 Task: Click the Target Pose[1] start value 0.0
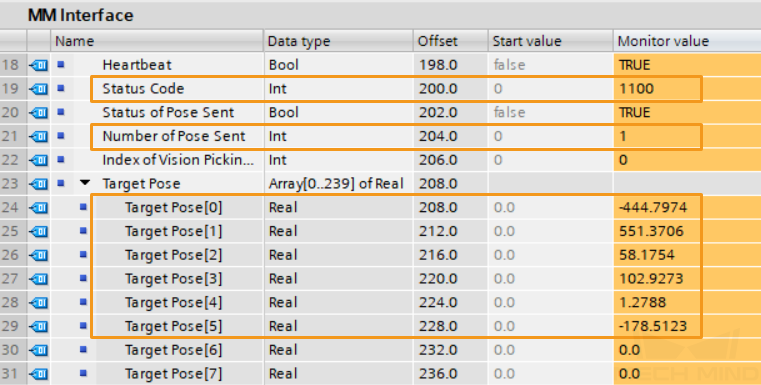click(x=504, y=232)
